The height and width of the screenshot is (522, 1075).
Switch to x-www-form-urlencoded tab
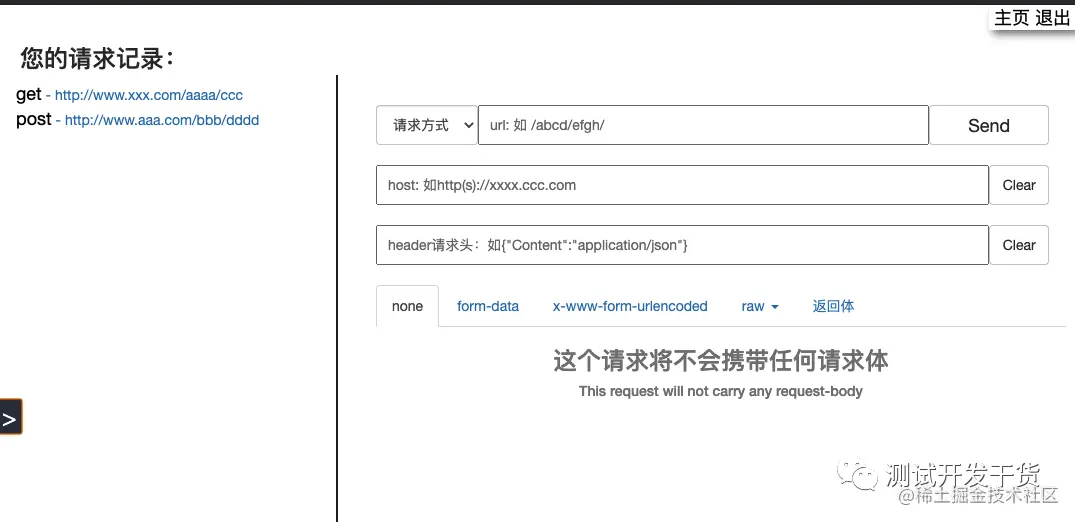(630, 306)
